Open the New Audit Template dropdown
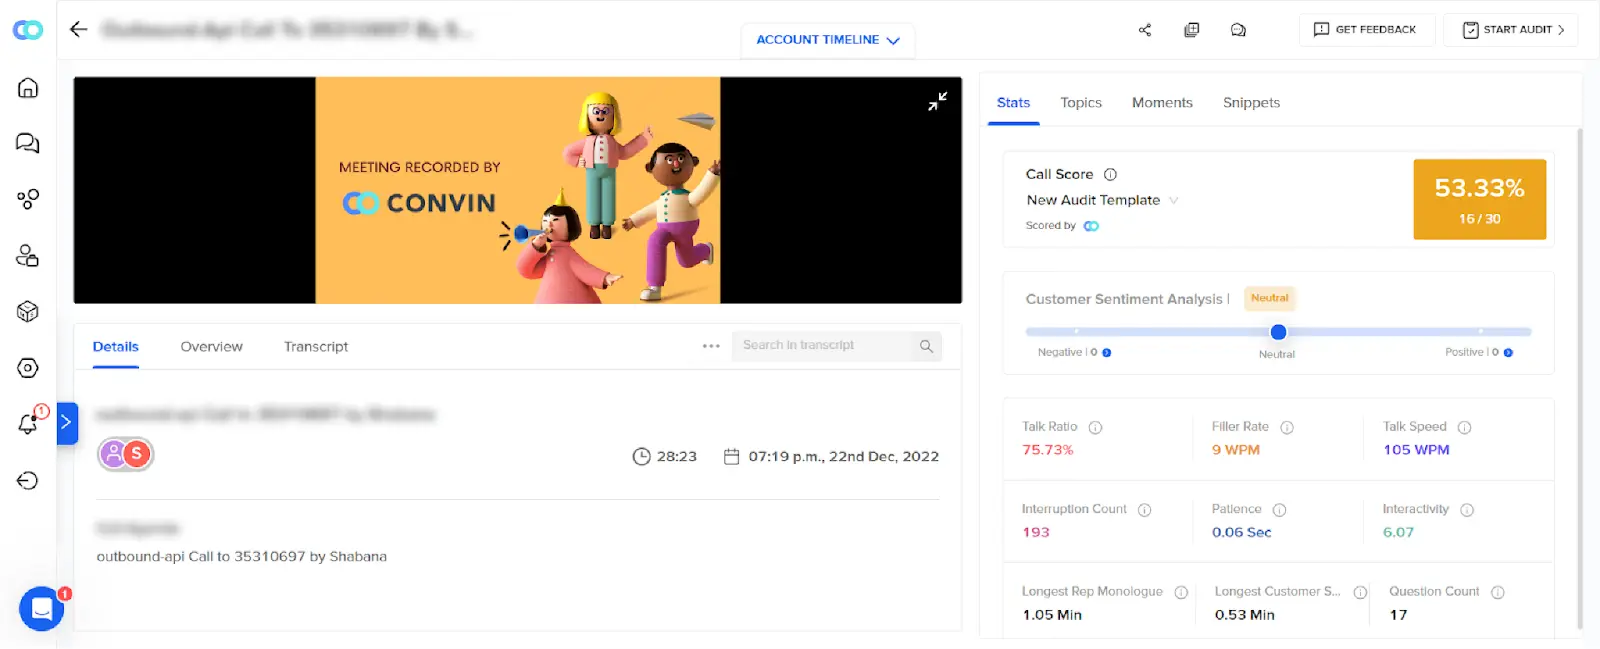Screen dimensions: 1600x649 coord(1102,200)
